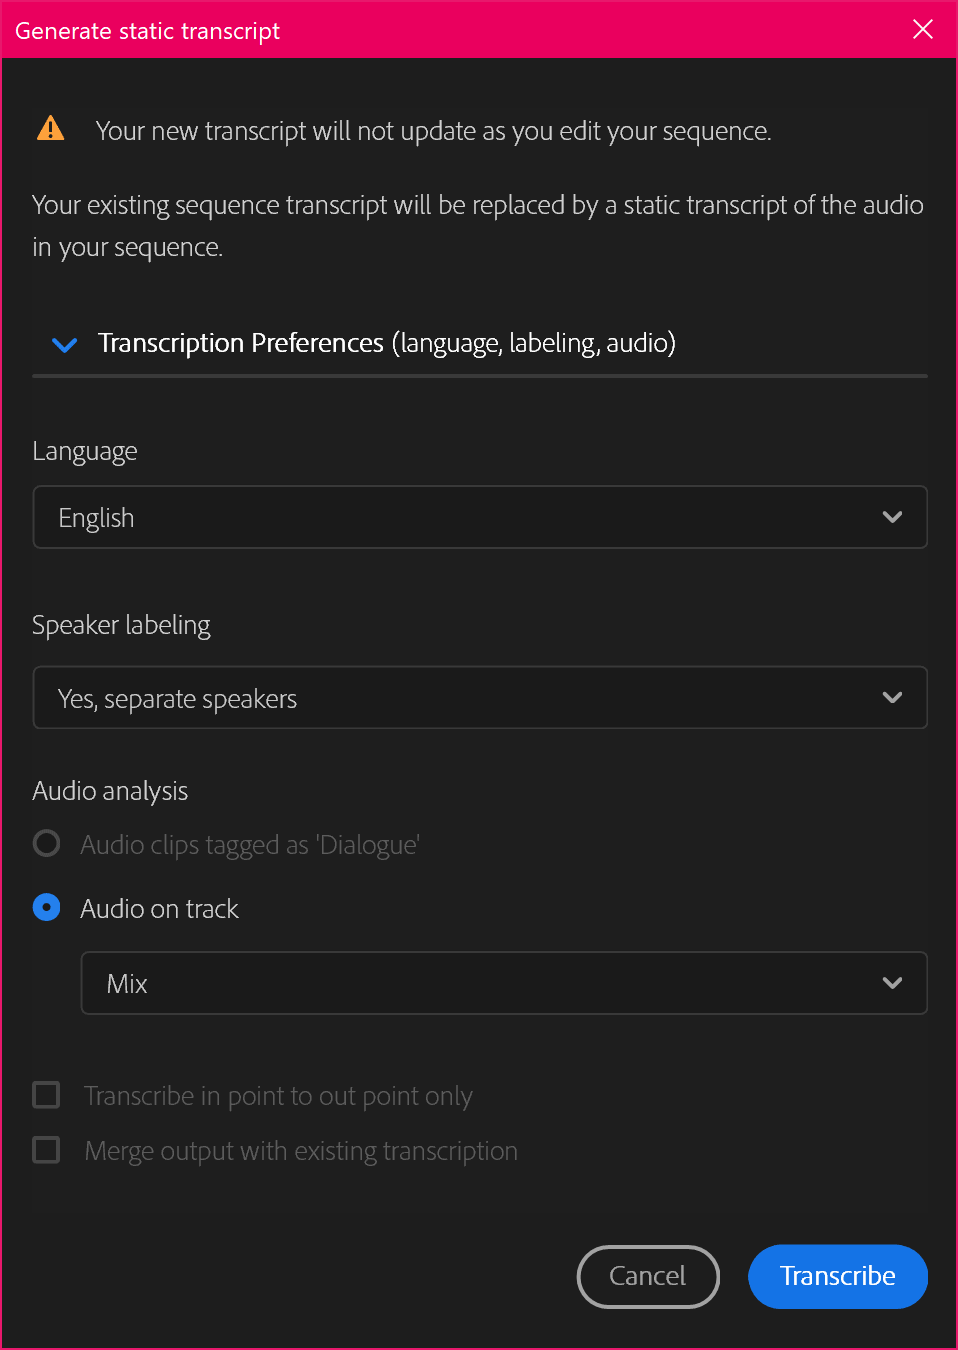Click the Mix dropdown chevron icon
Viewport: 958px width, 1350px height.
tap(892, 983)
